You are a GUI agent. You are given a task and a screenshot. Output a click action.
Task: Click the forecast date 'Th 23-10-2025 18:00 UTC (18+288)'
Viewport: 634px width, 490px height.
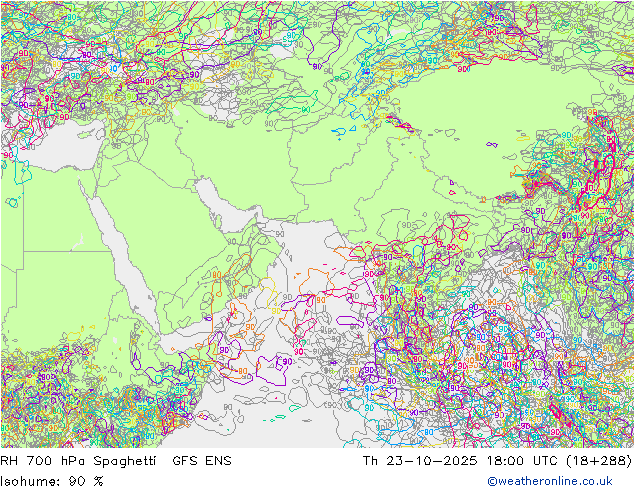click(x=497, y=460)
